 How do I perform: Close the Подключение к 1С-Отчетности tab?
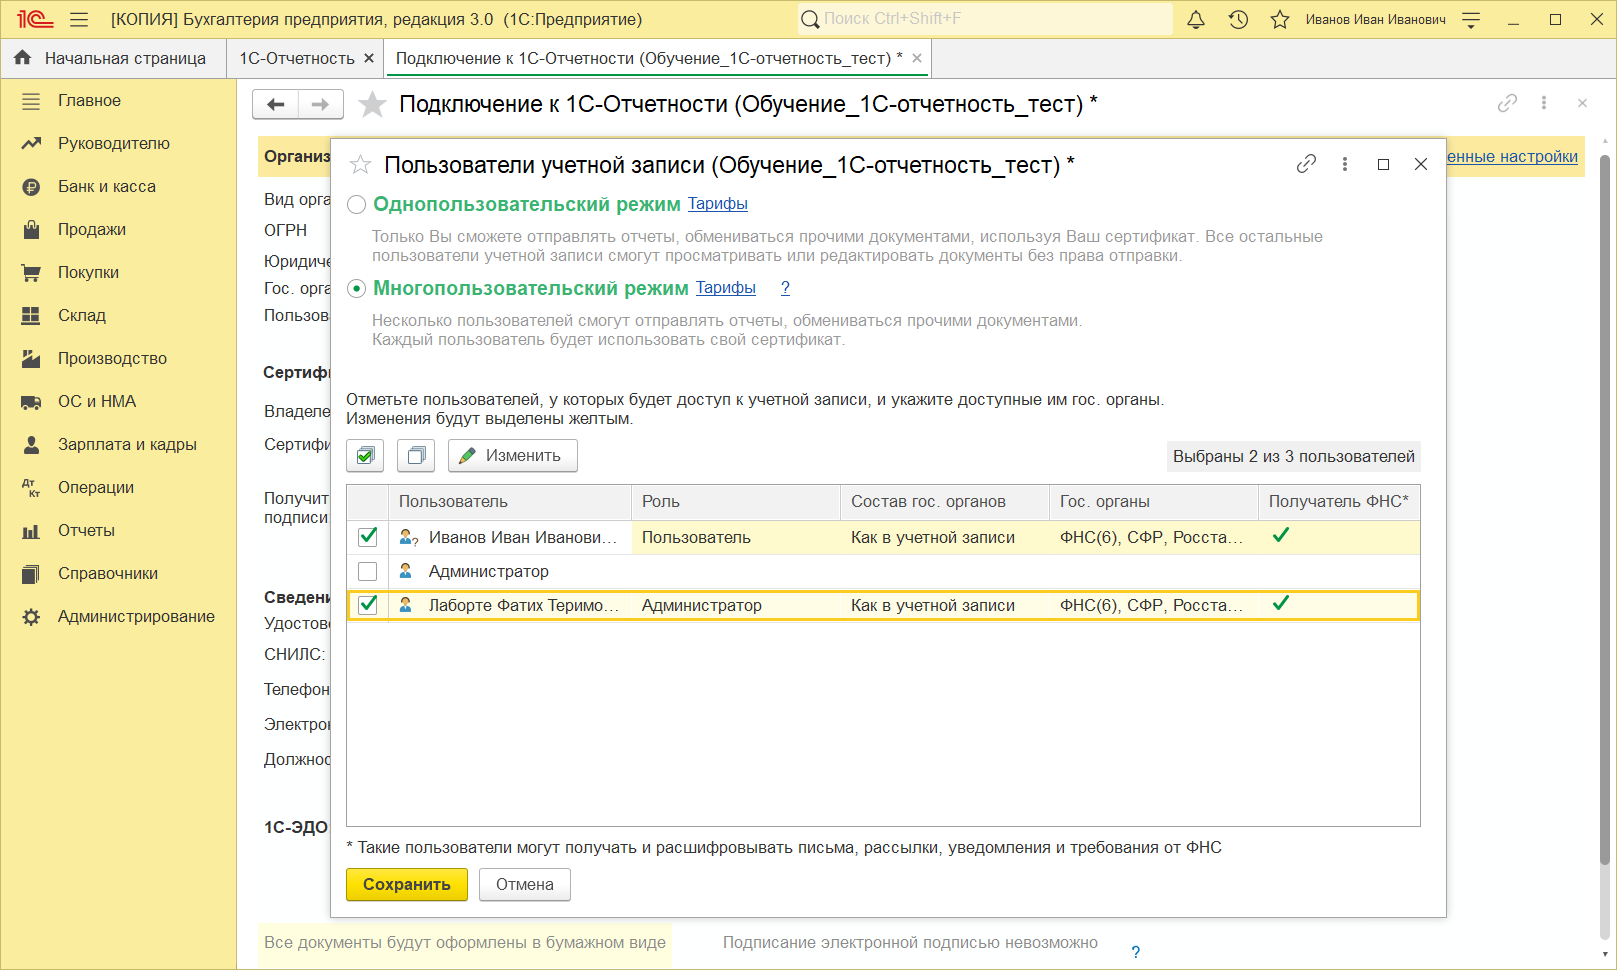(917, 58)
